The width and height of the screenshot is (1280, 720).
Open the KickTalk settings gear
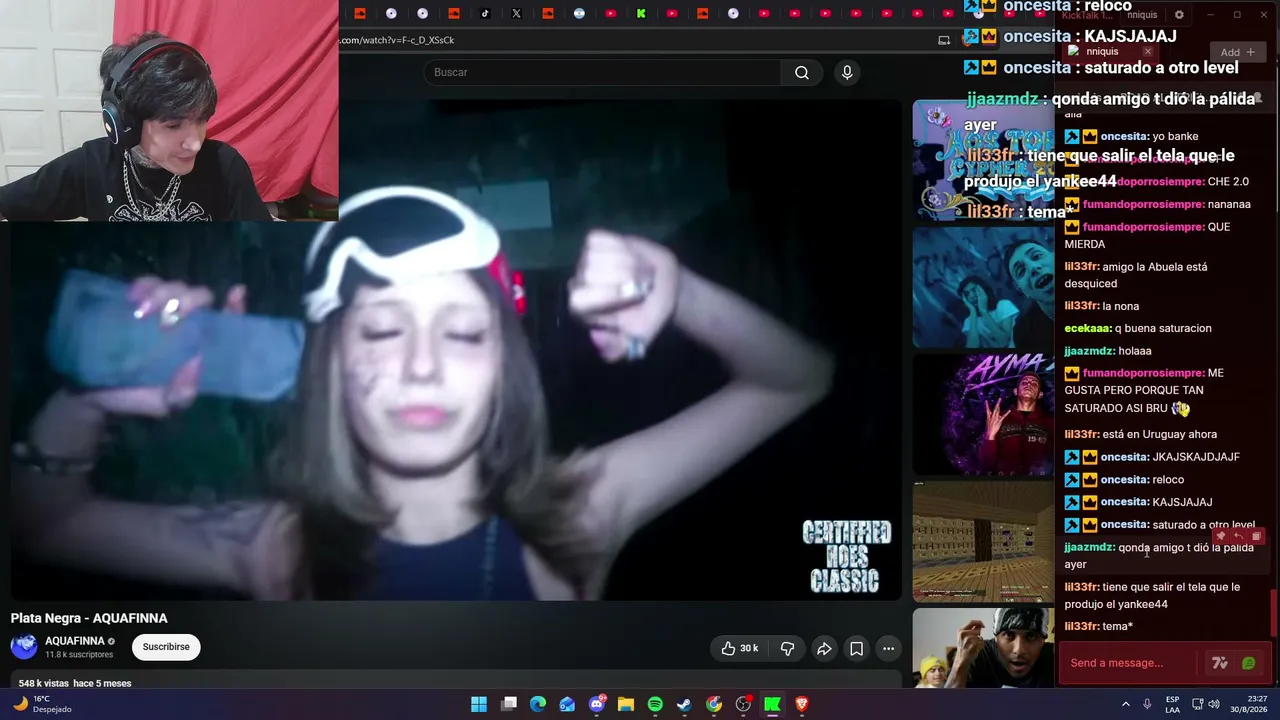[1179, 15]
